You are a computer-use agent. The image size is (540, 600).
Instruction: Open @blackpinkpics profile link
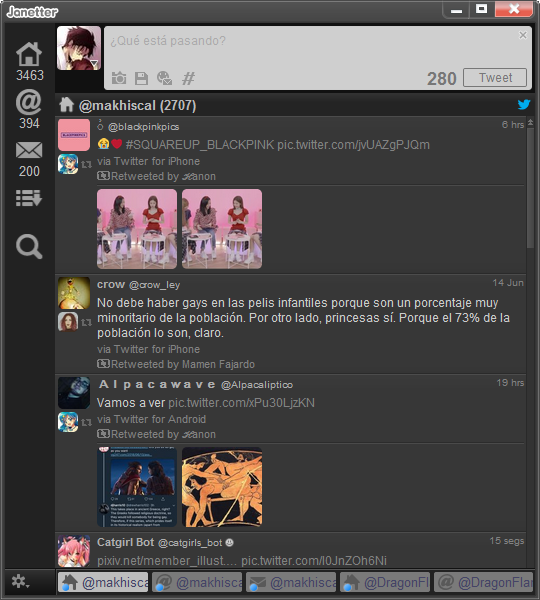[144, 127]
